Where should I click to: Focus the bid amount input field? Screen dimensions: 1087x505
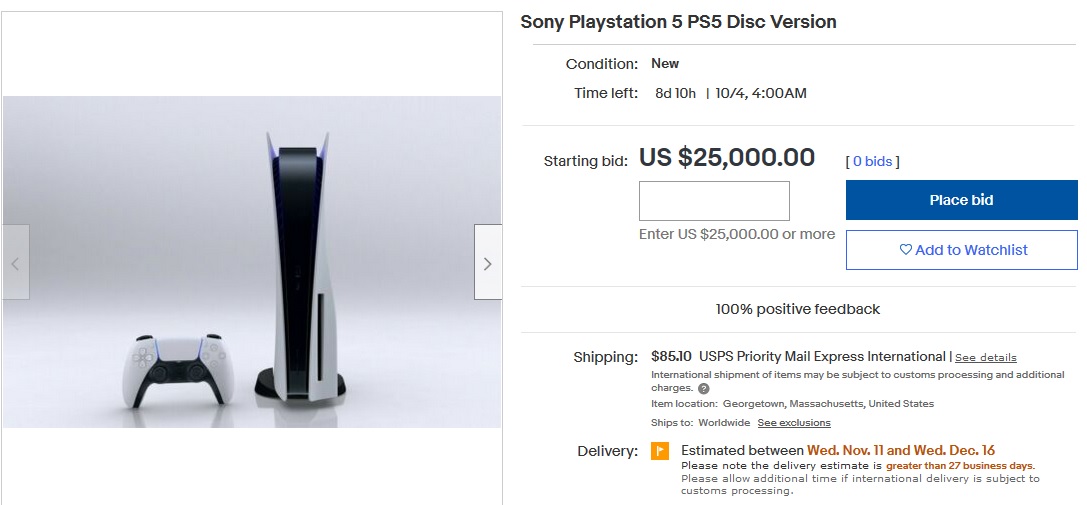pos(714,201)
